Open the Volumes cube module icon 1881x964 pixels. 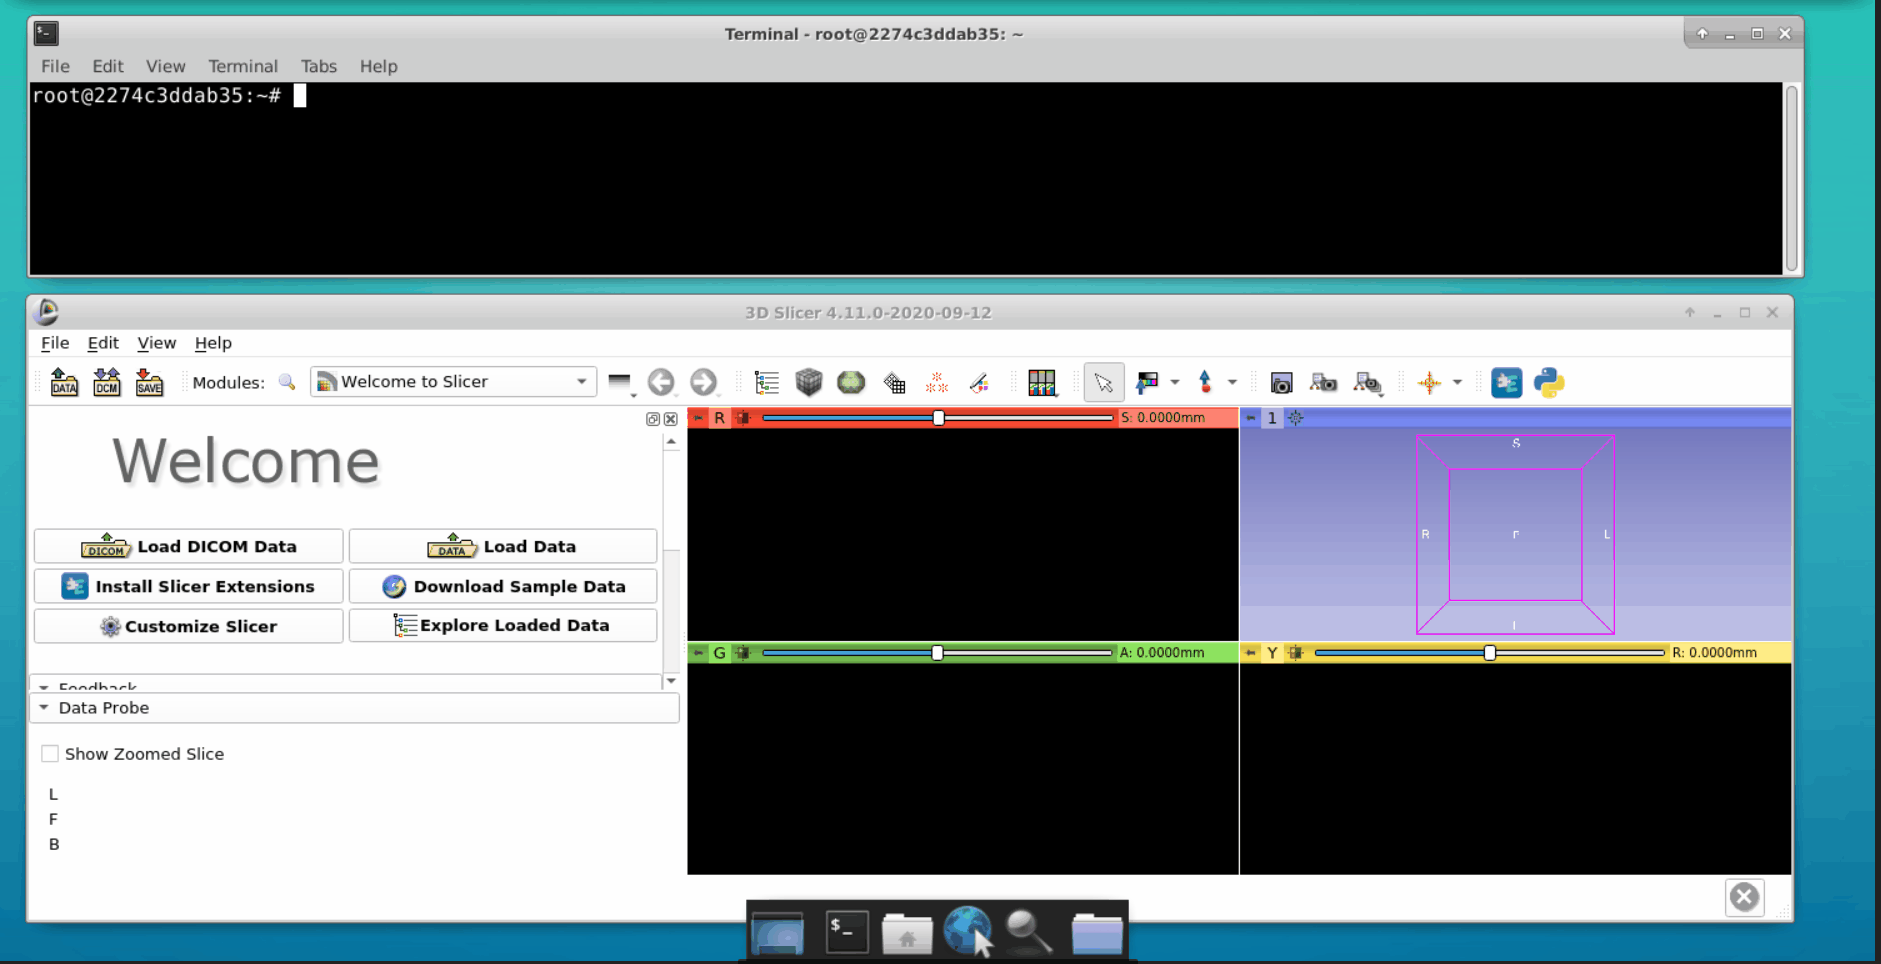pyautogui.click(x=809, y=382)
